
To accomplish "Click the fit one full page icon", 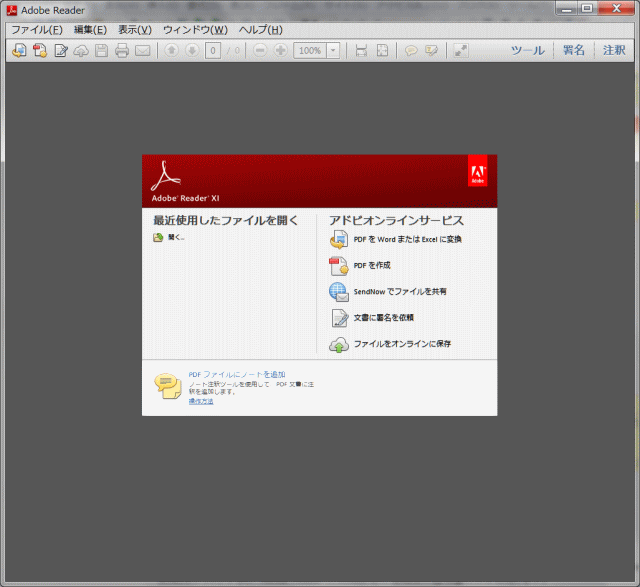I will [382, 51].
